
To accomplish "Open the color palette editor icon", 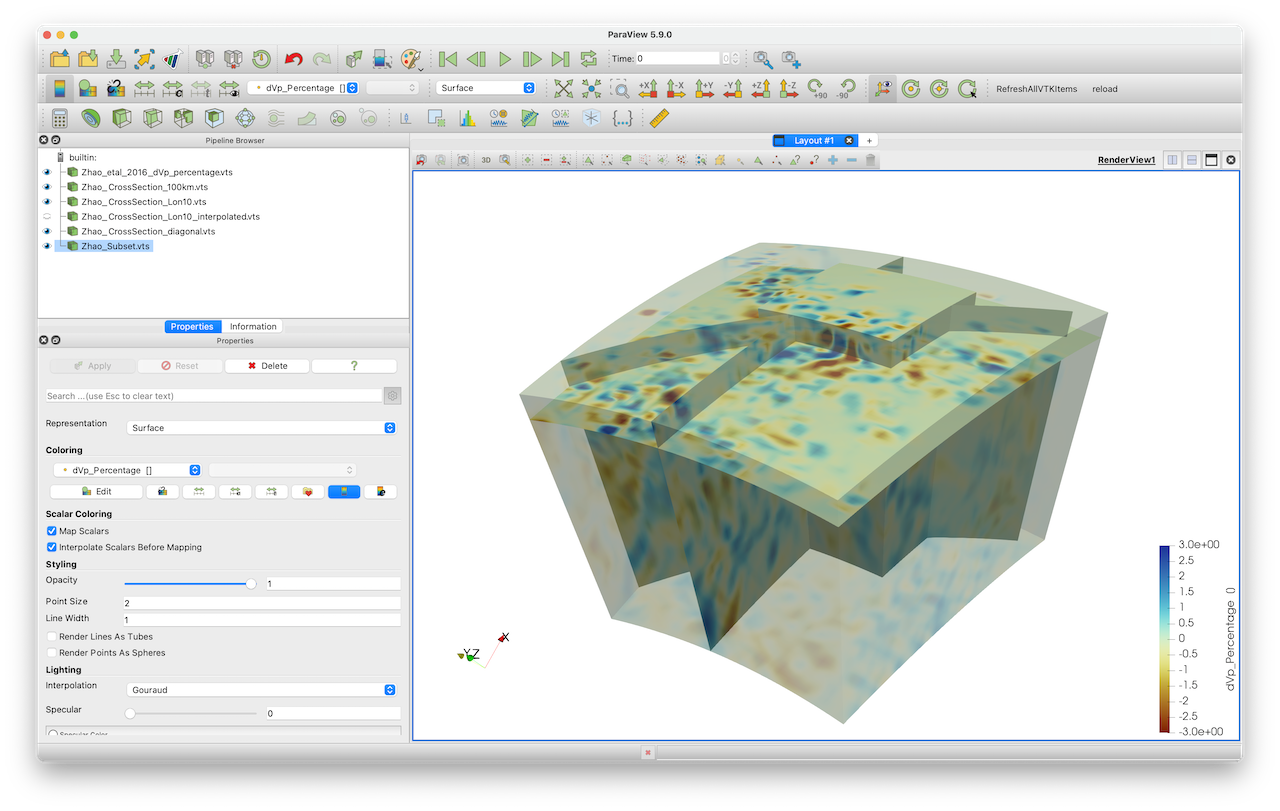I will pos(411,59).
